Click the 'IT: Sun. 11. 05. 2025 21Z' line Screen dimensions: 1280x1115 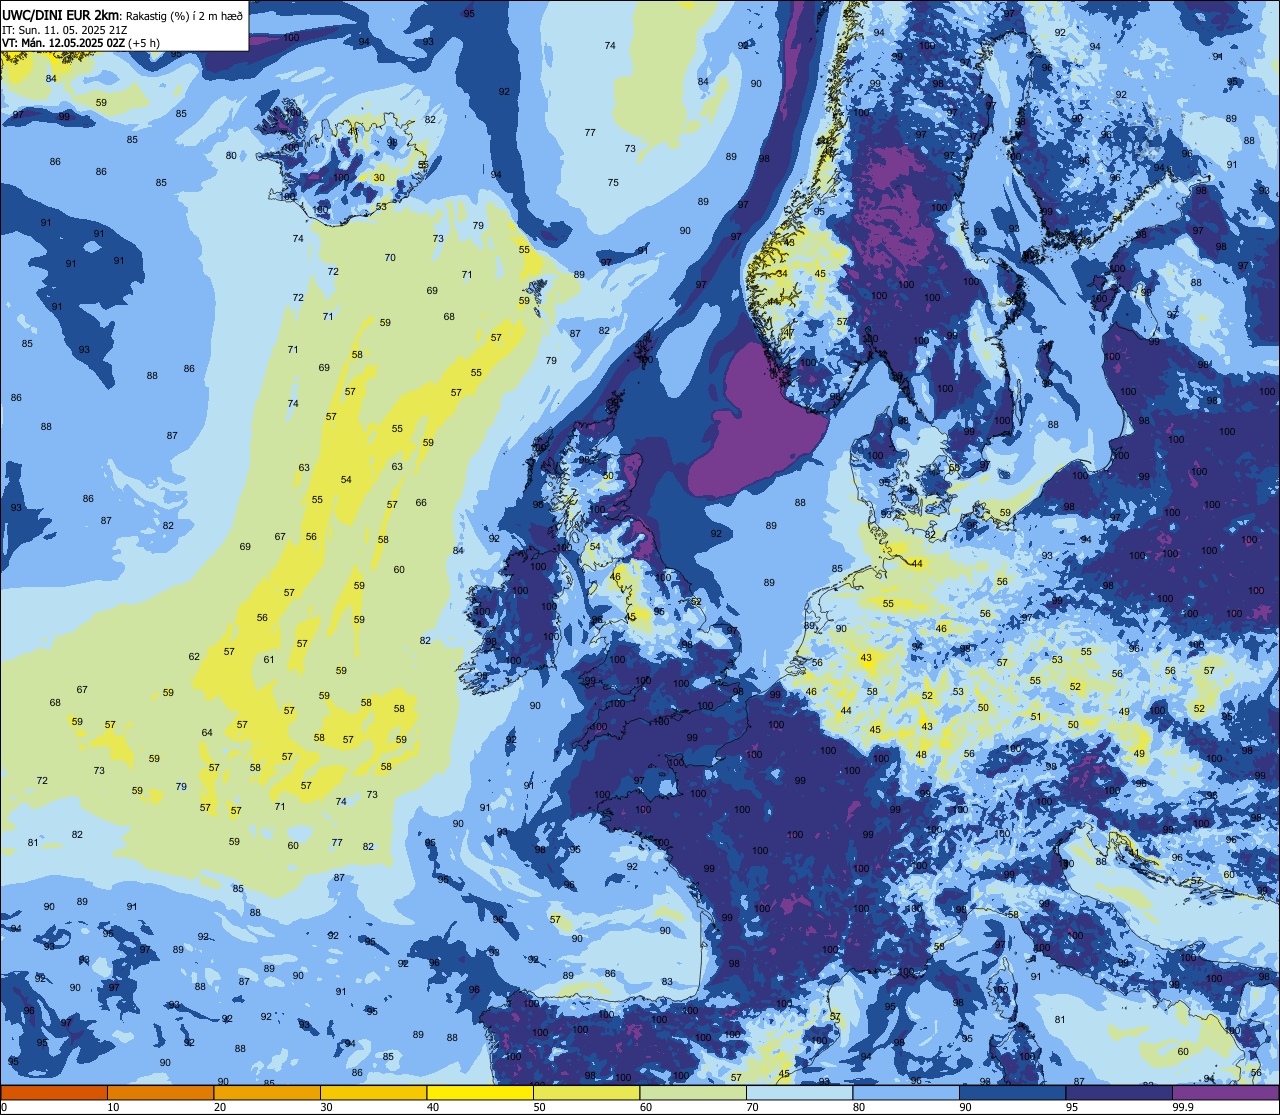[65, 29]
